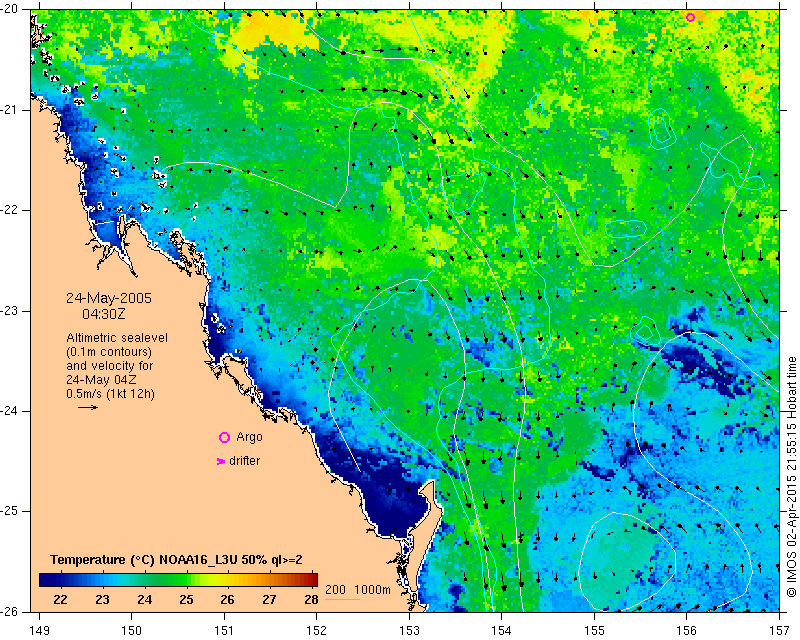
Task: Click longitude axis label '149'
Action: [40, 631]
